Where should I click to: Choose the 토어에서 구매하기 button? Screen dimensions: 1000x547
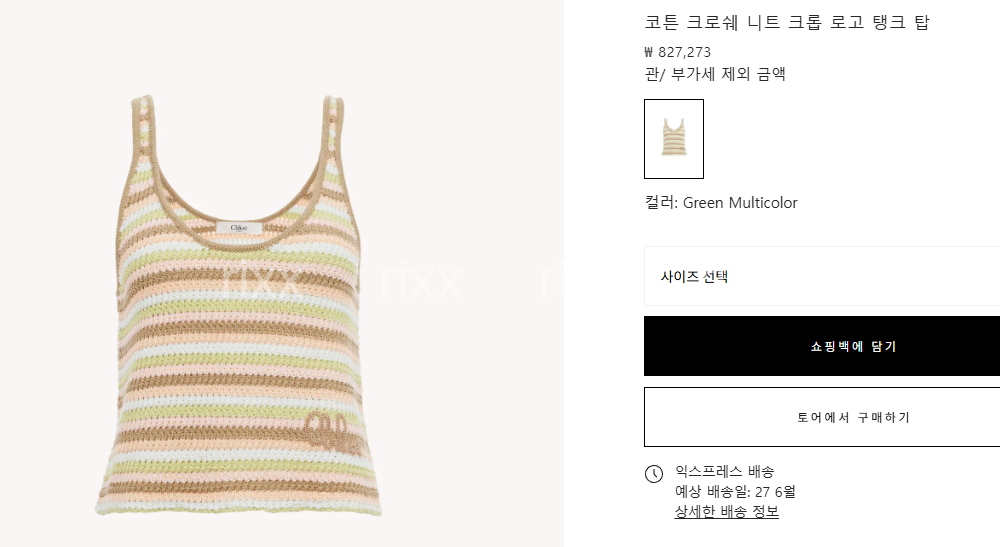pyautogui.click(x=822, y=417)
